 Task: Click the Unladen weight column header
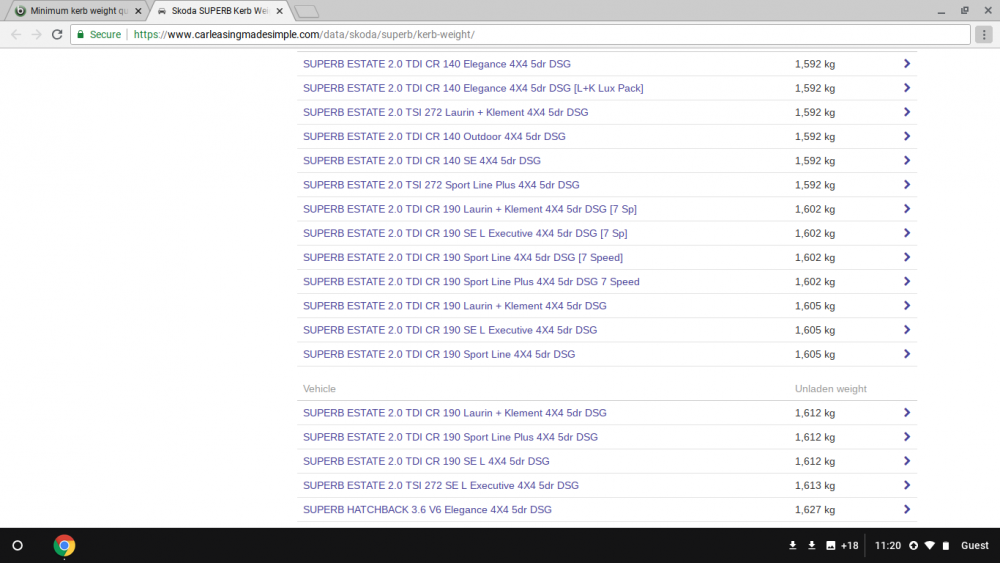(831, 389)
